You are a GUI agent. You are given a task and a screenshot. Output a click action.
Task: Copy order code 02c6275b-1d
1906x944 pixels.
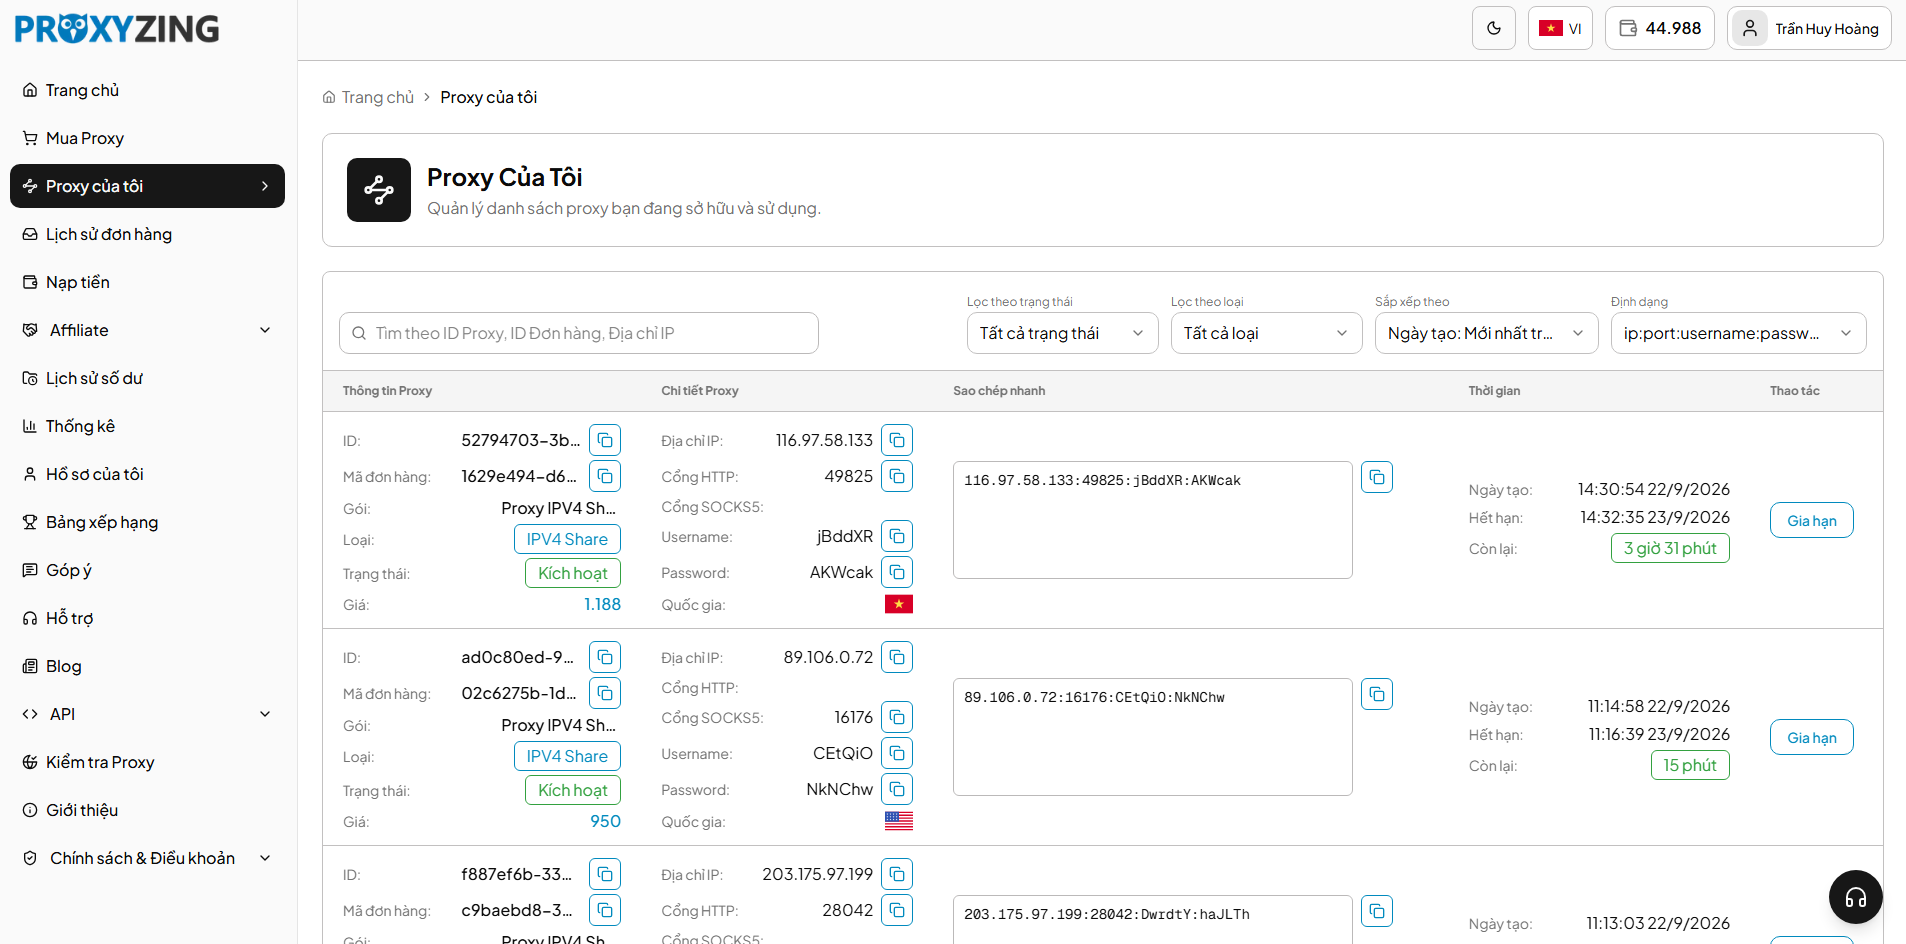(605, 693)
